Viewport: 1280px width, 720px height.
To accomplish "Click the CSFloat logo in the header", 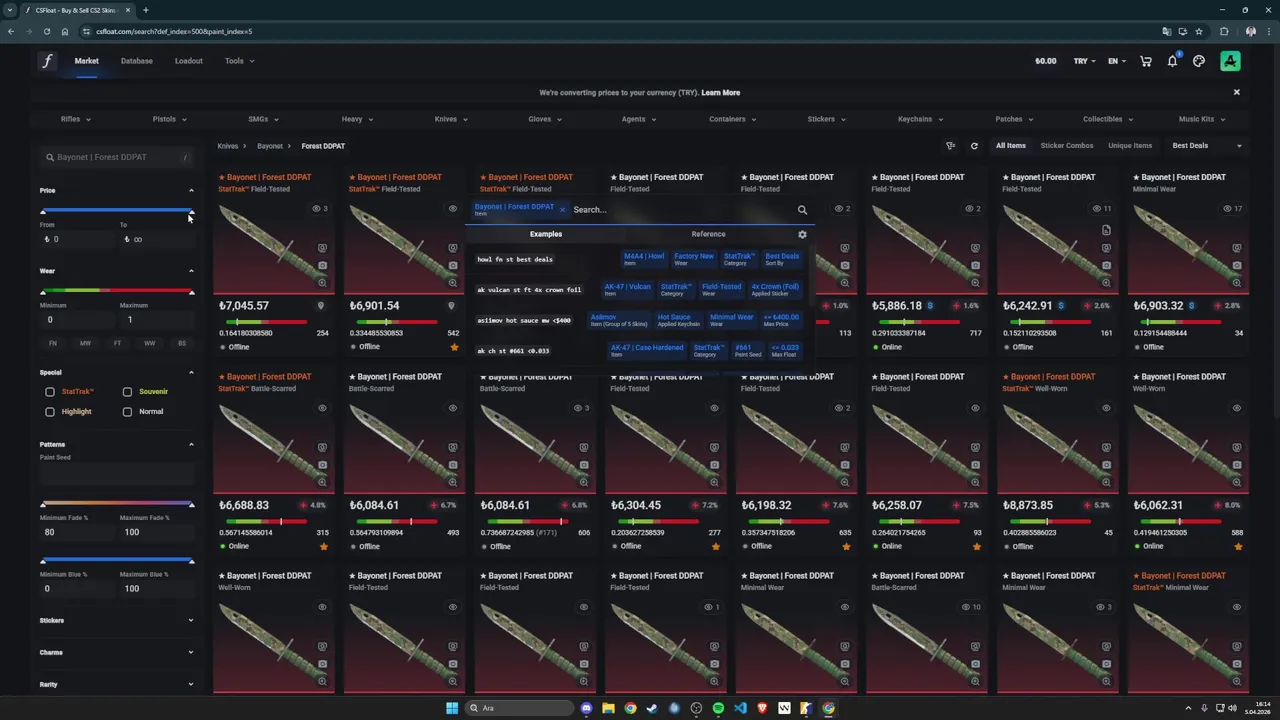I will tap(47, 61).
